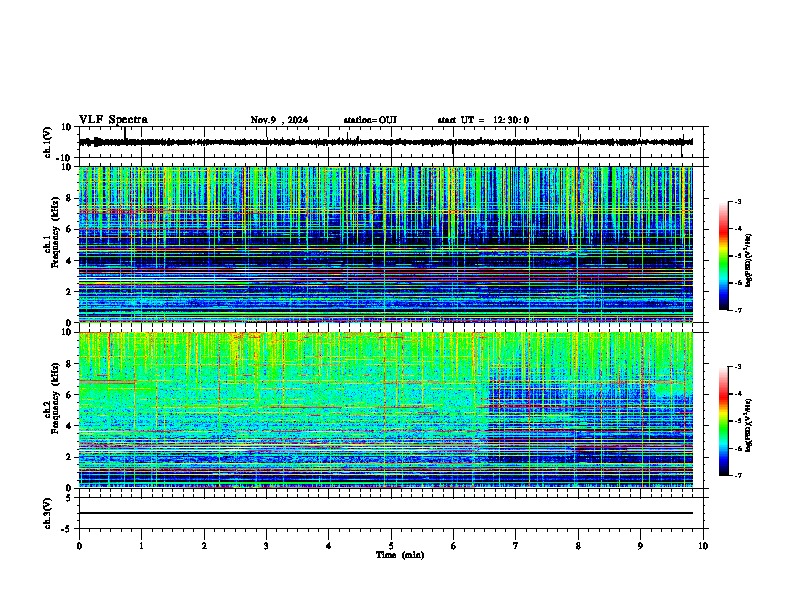
Task: Click the flat ch.3 voltage trace line
Action: [x=386, y=513]
